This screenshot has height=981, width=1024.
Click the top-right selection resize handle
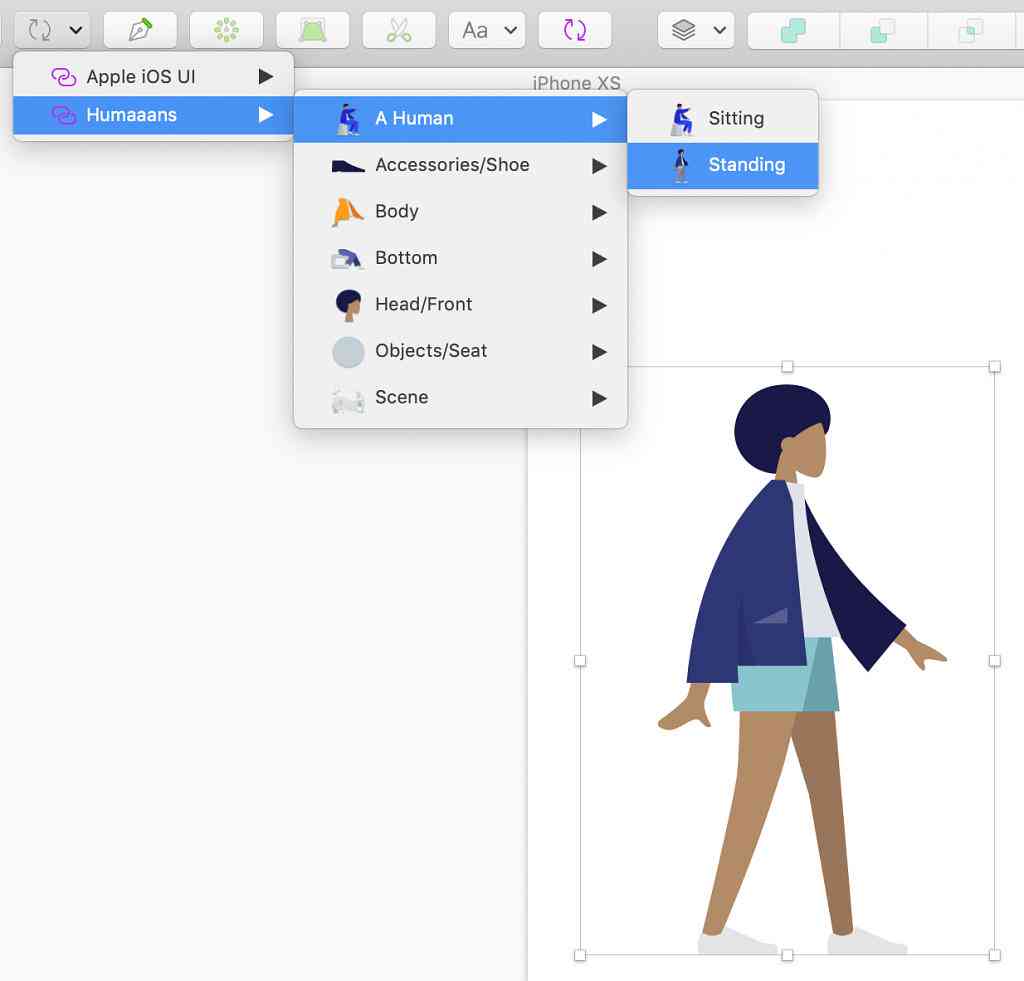point(994,366)
